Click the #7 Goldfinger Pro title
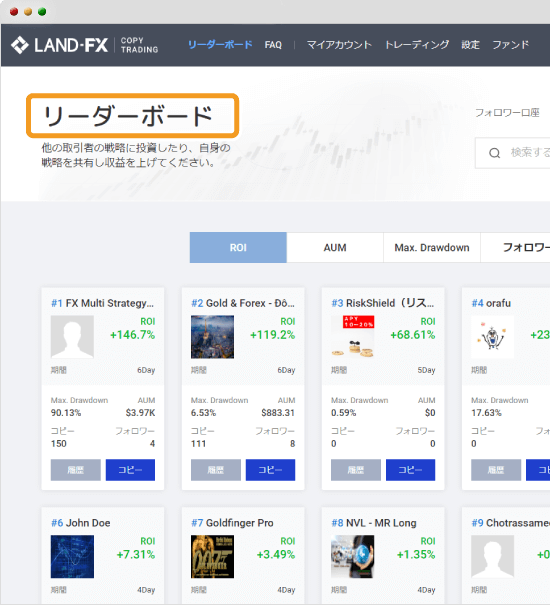This screenshot has width=550, height=605. 232,523
